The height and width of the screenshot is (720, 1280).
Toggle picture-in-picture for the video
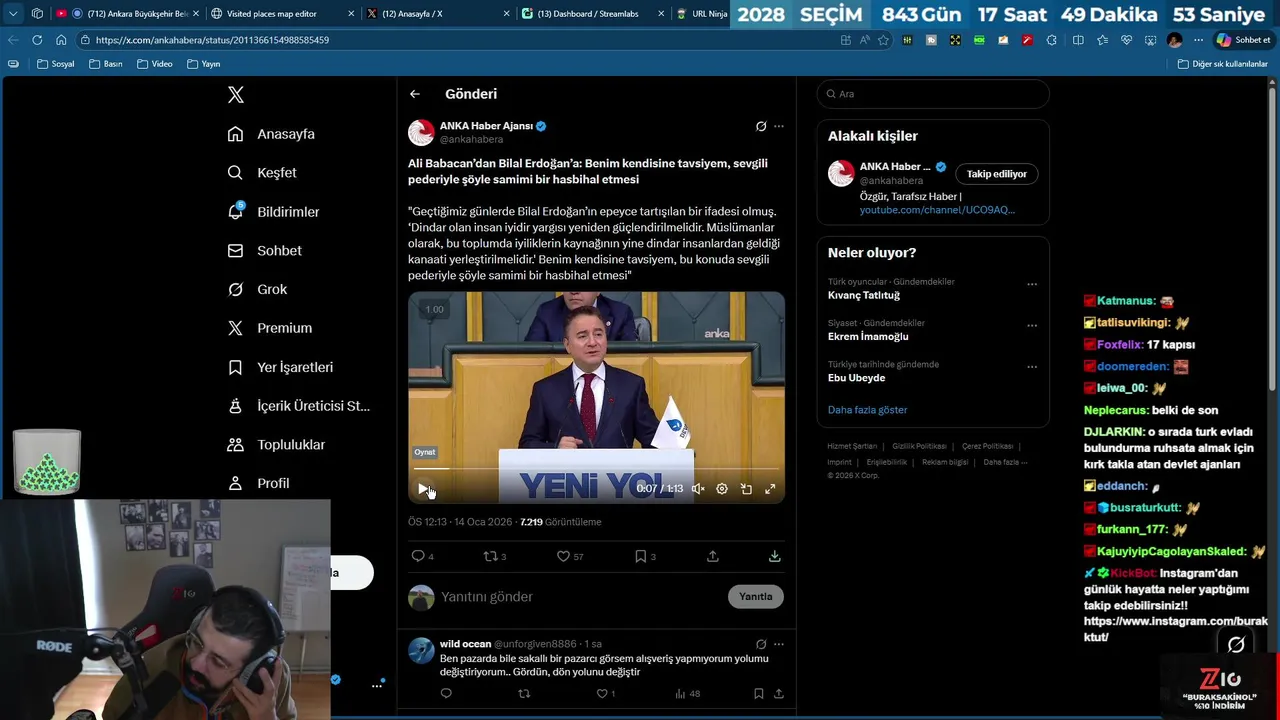(x=746, y=489)
